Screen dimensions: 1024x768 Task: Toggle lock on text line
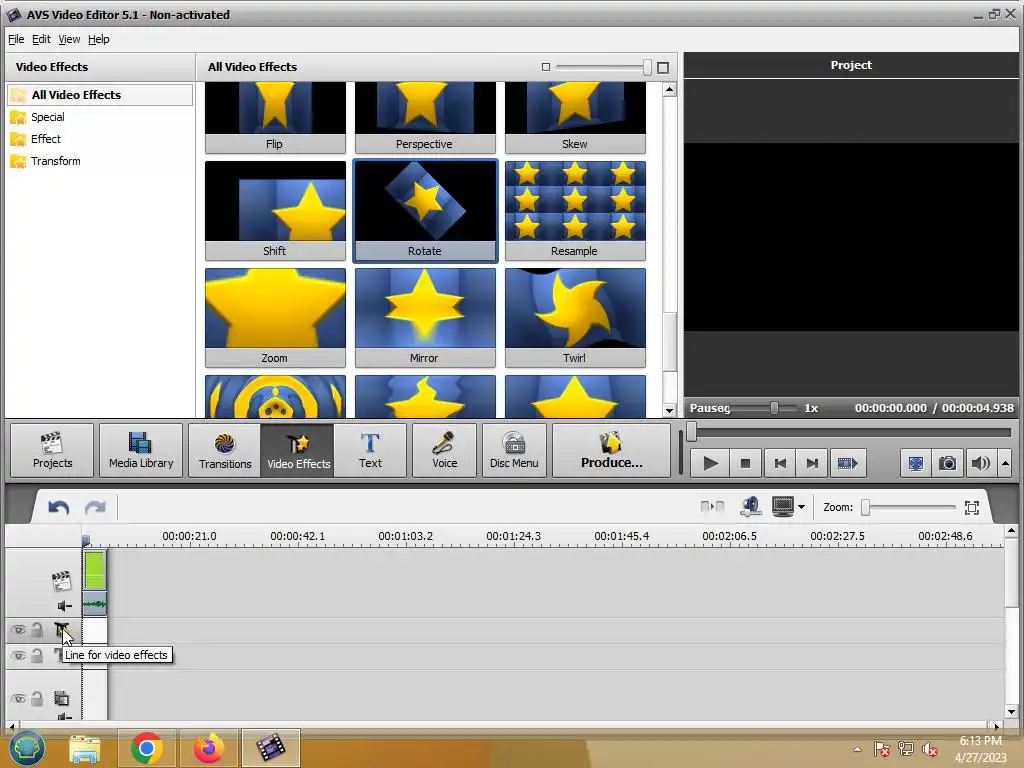coord(37,655)
